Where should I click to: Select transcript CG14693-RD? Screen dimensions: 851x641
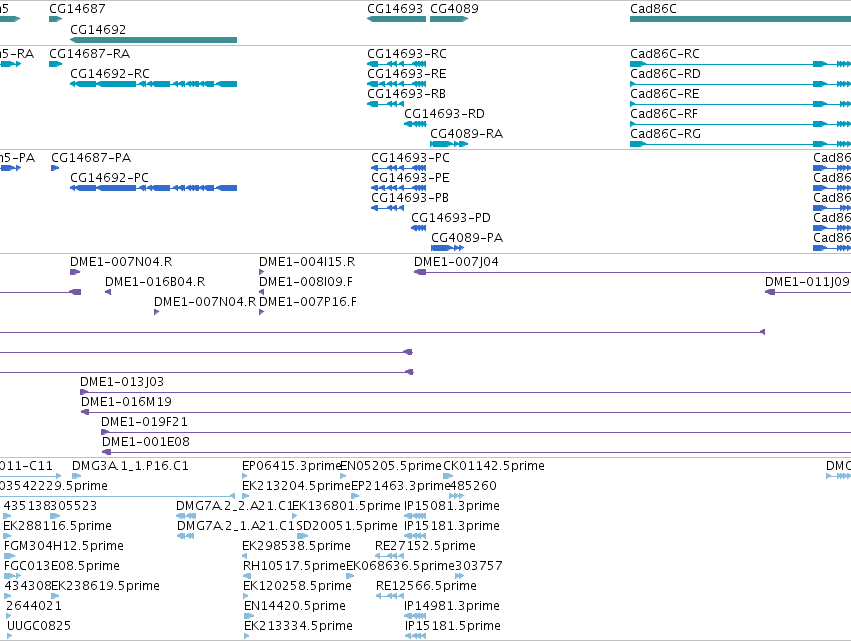click(444, 114)
